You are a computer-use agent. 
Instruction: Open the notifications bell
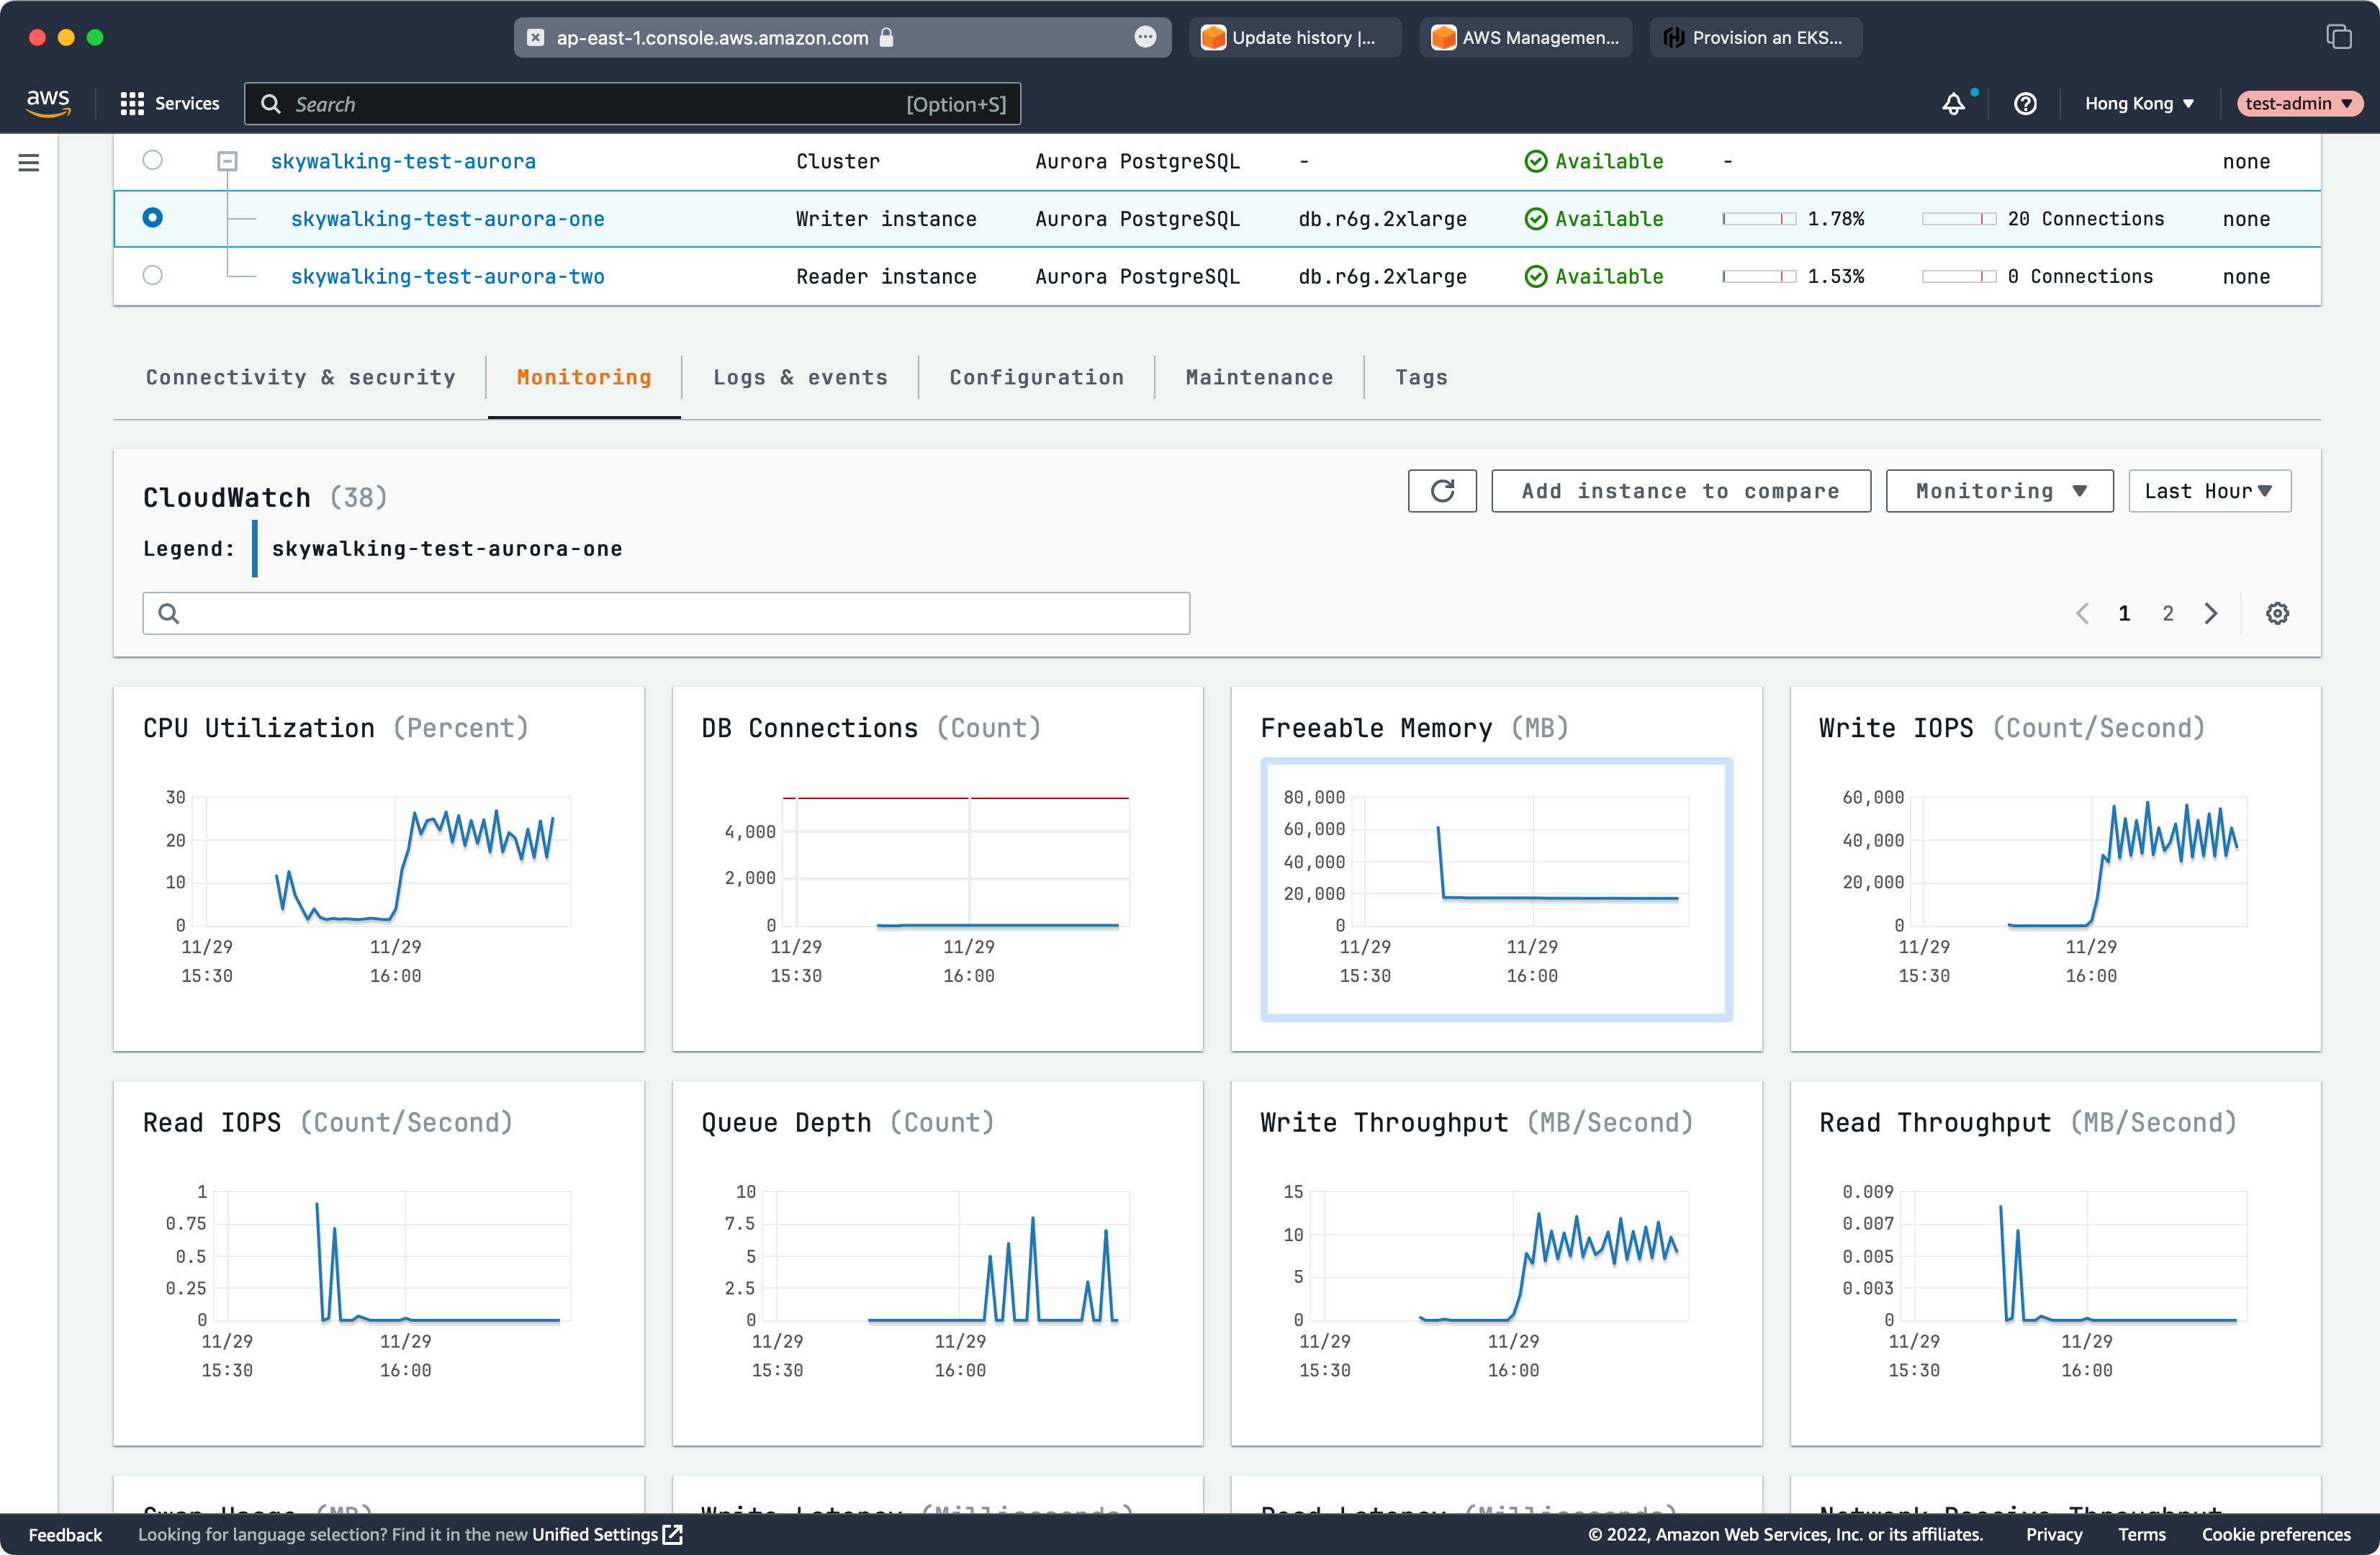tap(1953, 104)
